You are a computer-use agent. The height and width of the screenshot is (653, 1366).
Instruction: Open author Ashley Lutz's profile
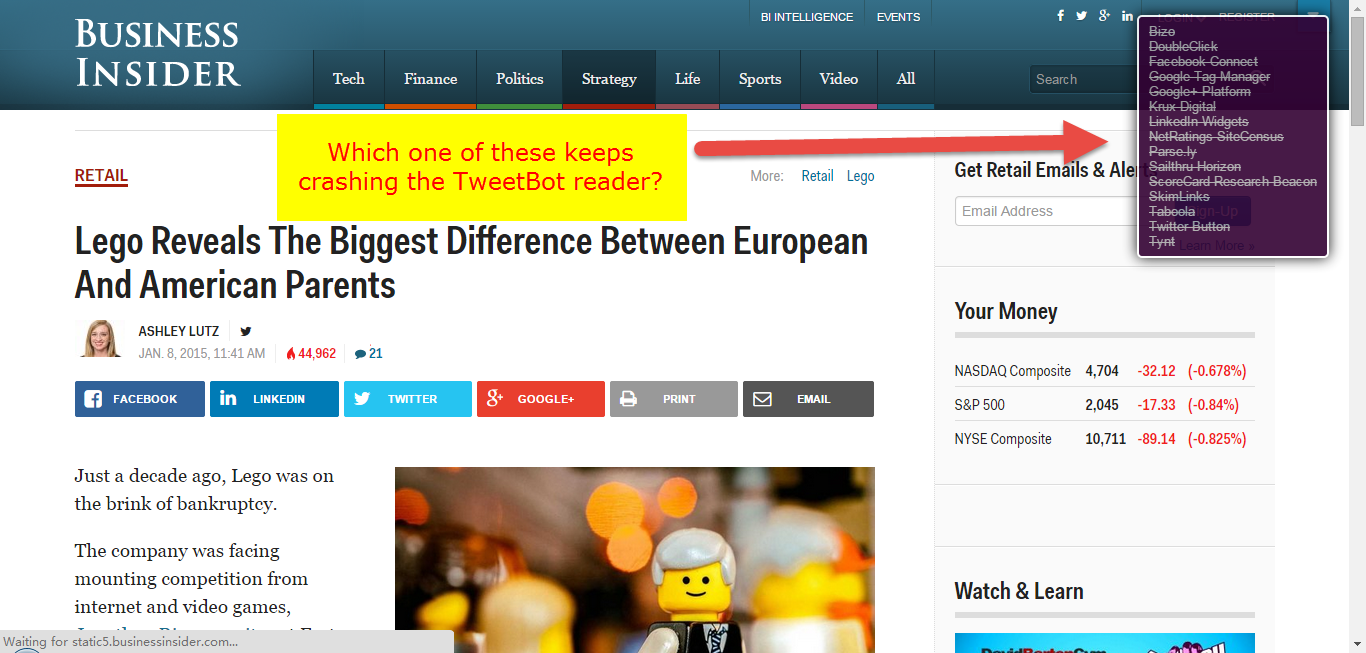(180, 332)
